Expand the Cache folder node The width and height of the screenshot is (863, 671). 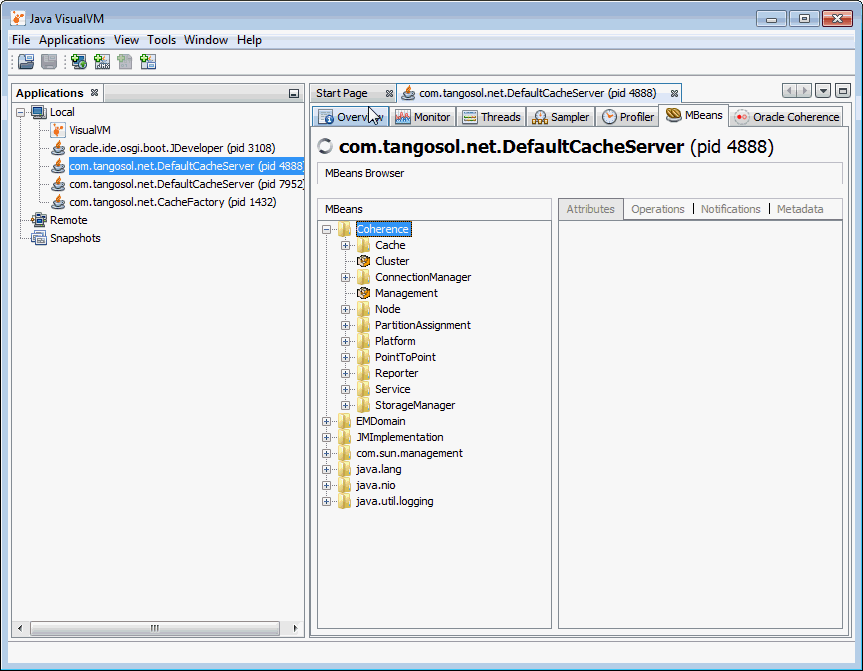coord(345,245)
